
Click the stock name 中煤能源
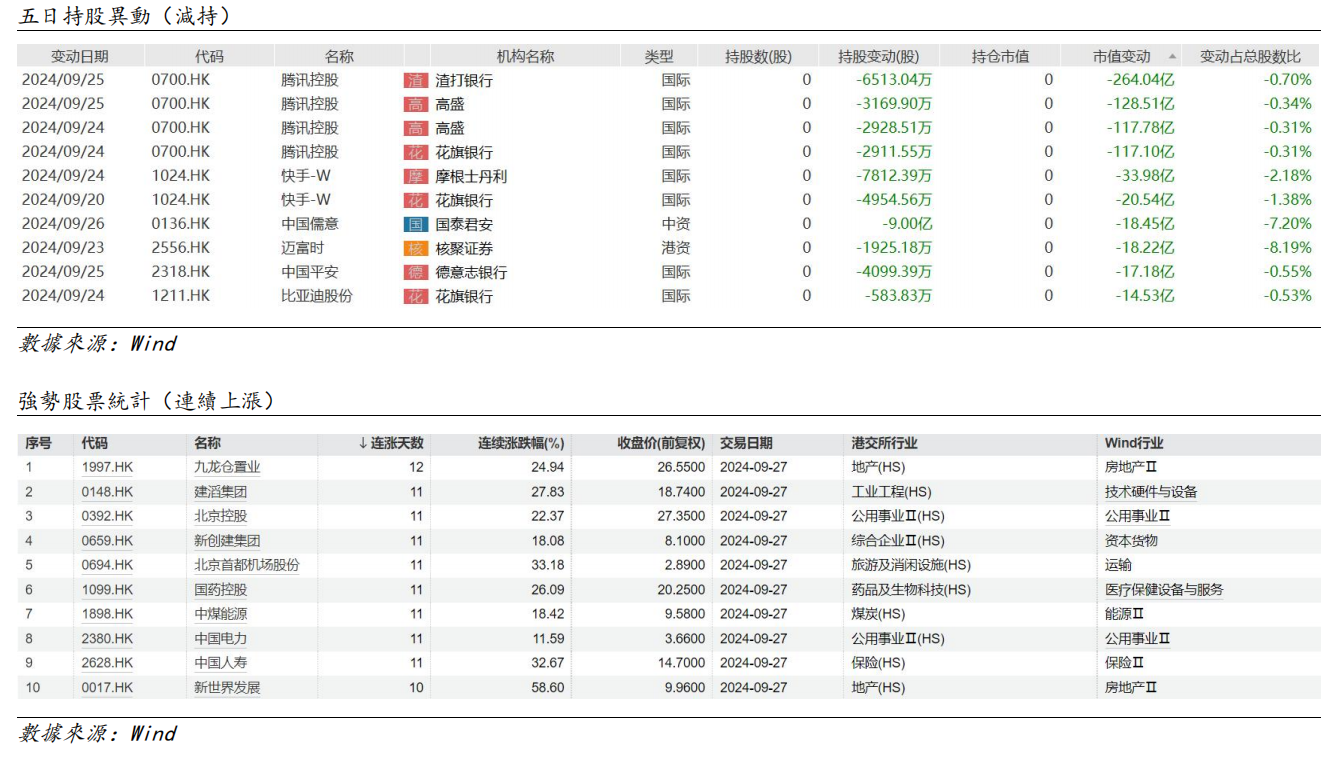tap(220, 614)
